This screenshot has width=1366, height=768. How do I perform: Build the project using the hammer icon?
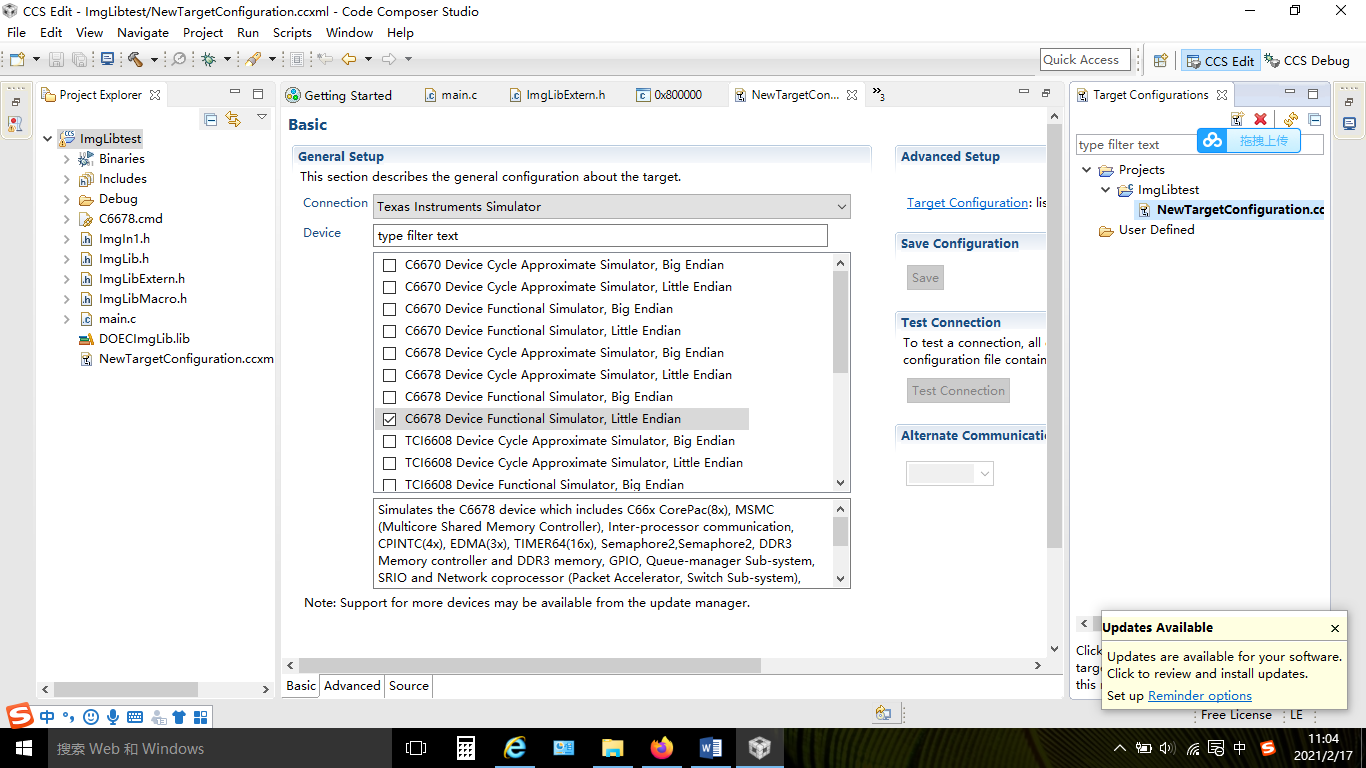134,58
